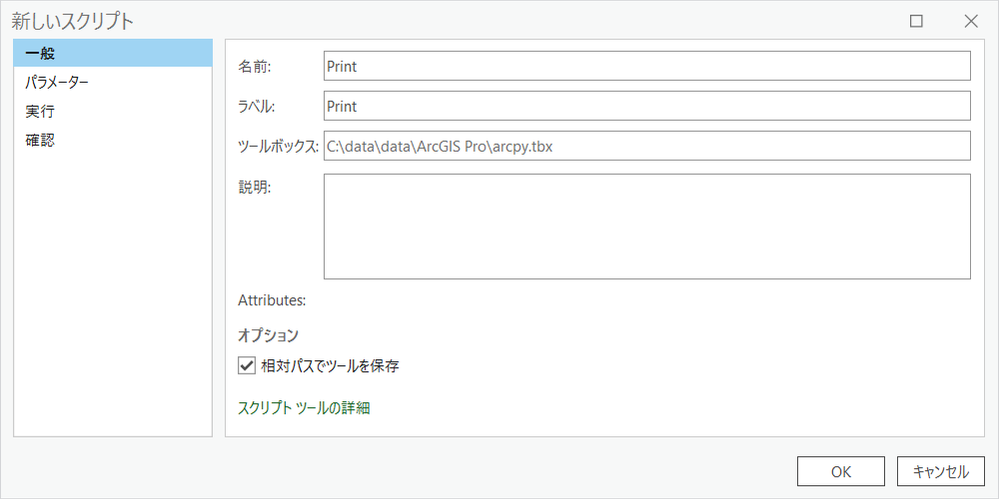Viewport: 999px width, 499px height.
Task: Click inside the 説明 text area
Action: [647, 226]
